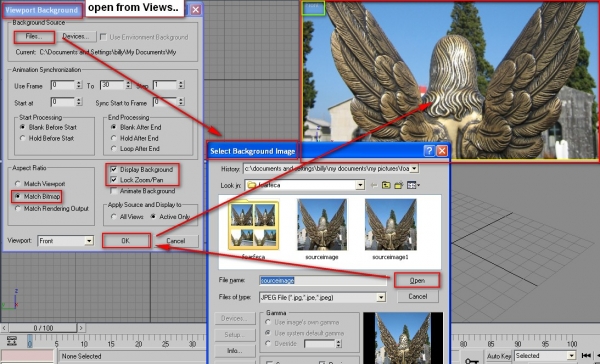Cancel the Select Background Image dialog
600x364 pixels.
pyautogui.click(x=417, y=296)
